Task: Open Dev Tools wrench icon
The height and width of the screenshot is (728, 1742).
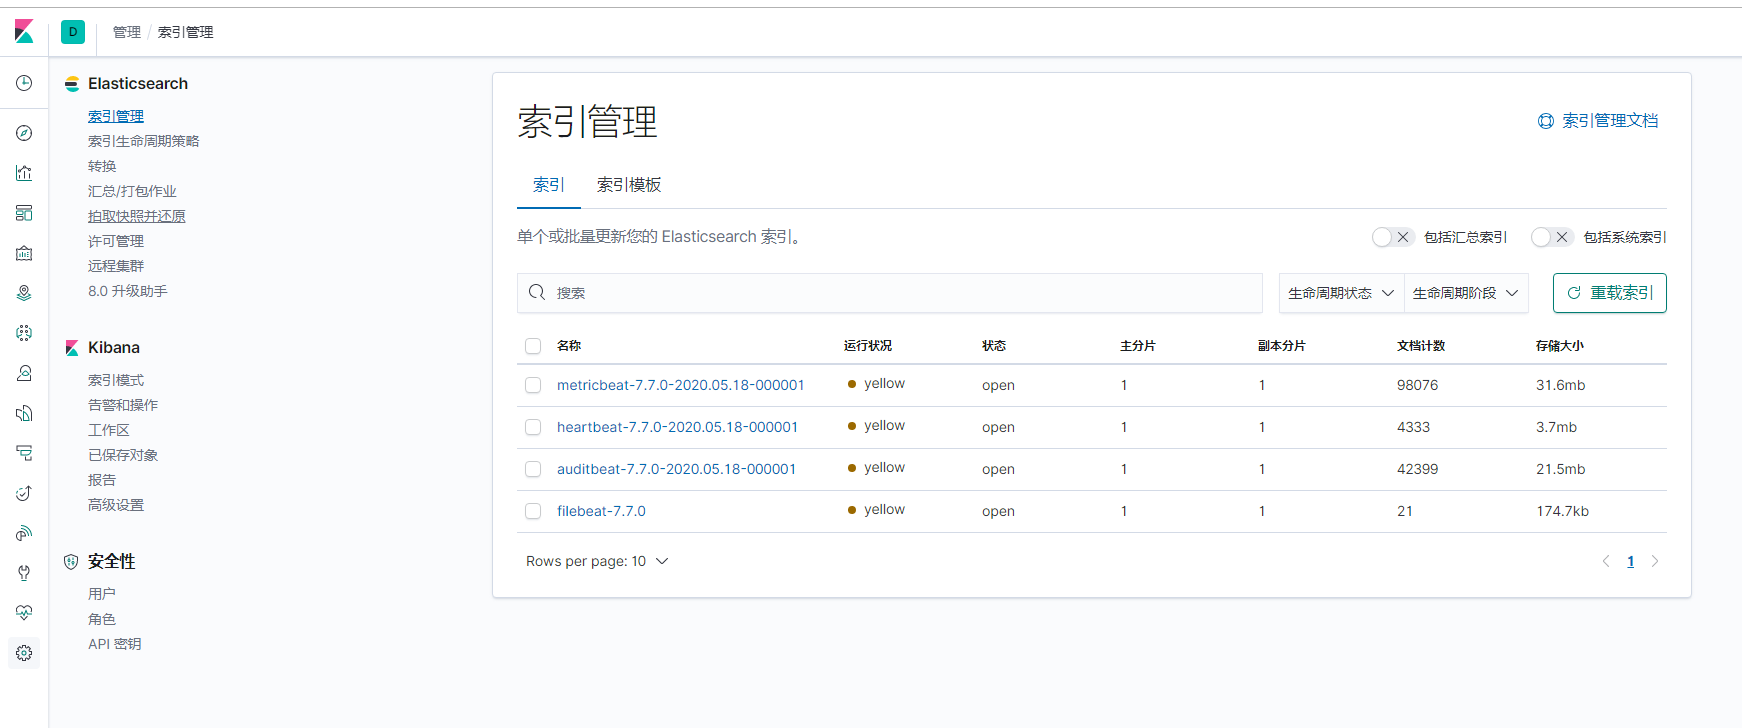Action: pos(24,573)
